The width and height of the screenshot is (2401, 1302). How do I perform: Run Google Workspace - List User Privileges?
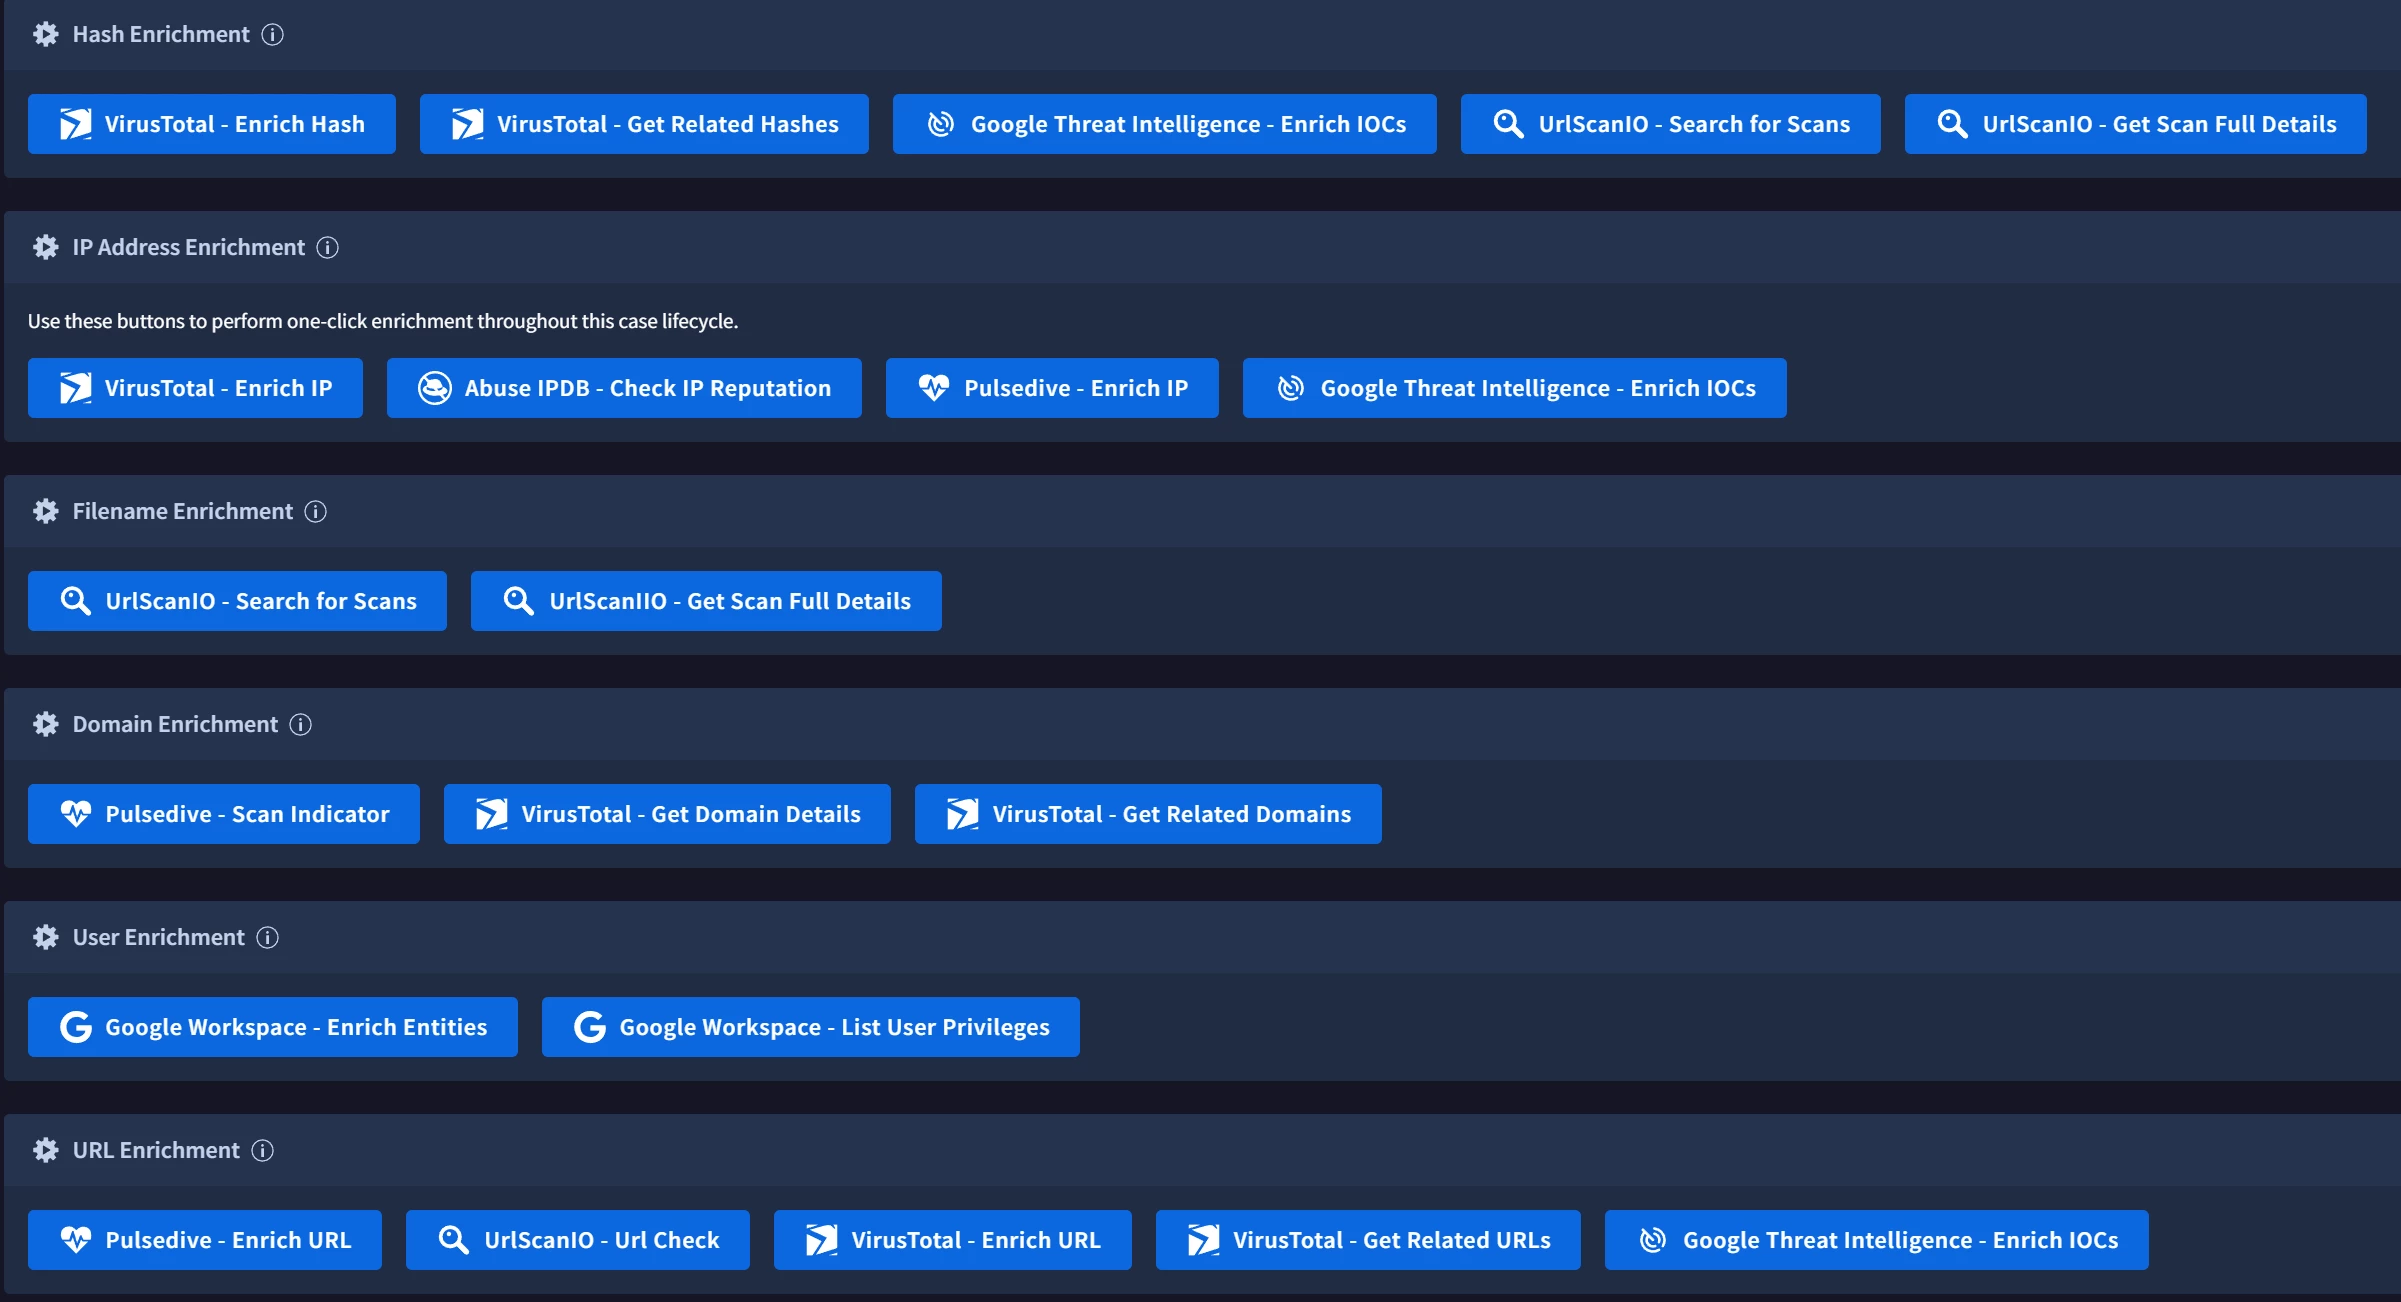[810, 1027]
